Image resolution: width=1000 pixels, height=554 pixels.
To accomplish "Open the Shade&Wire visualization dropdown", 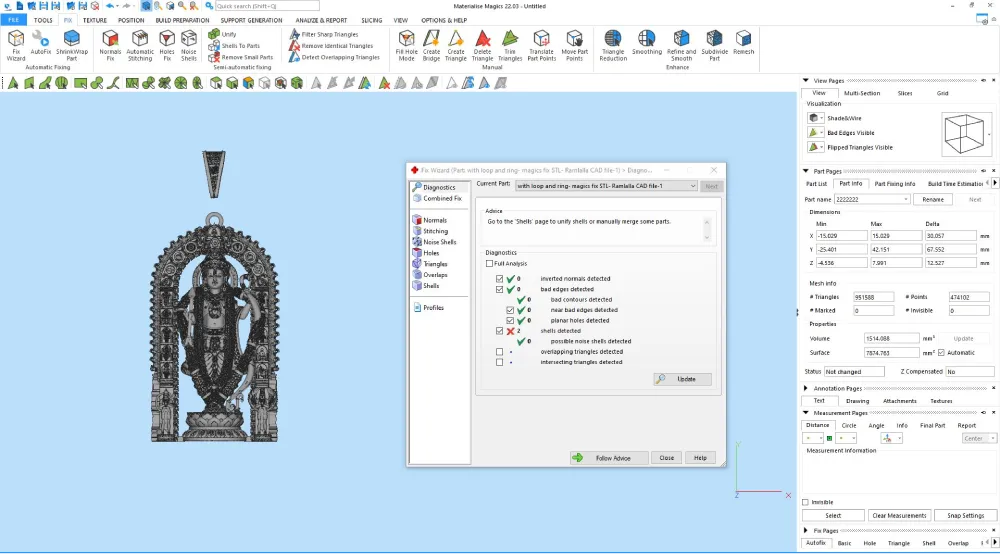I will point(821,118).
